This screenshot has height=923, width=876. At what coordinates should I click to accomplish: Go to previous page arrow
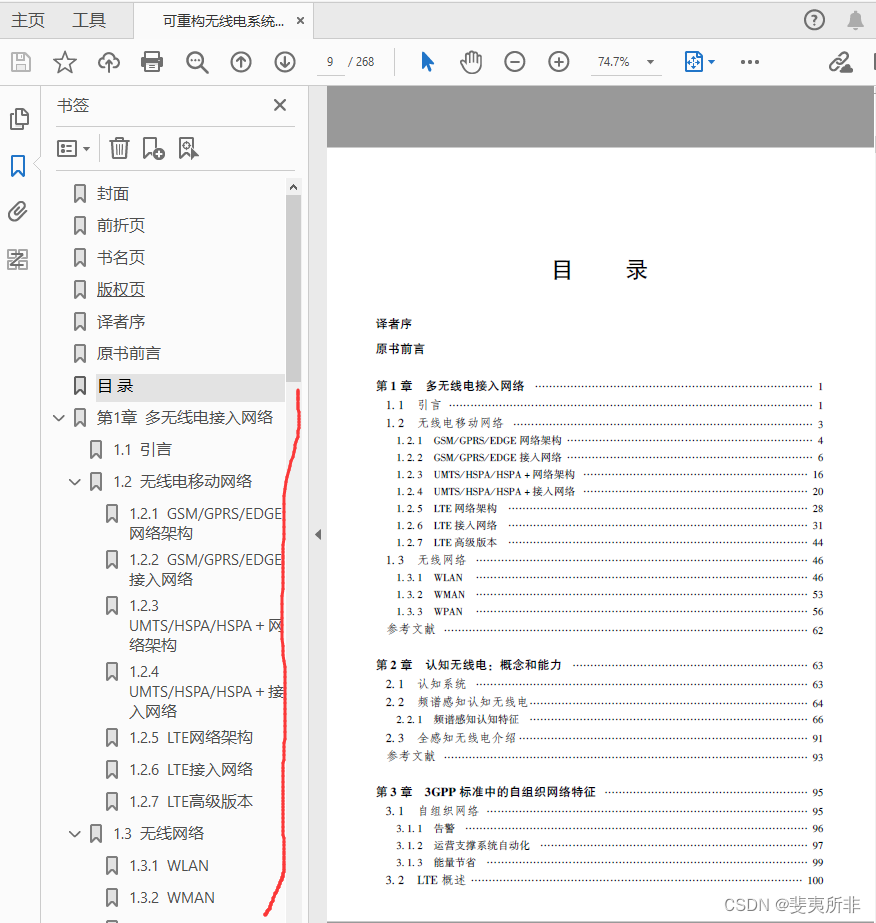pos(241,62)
